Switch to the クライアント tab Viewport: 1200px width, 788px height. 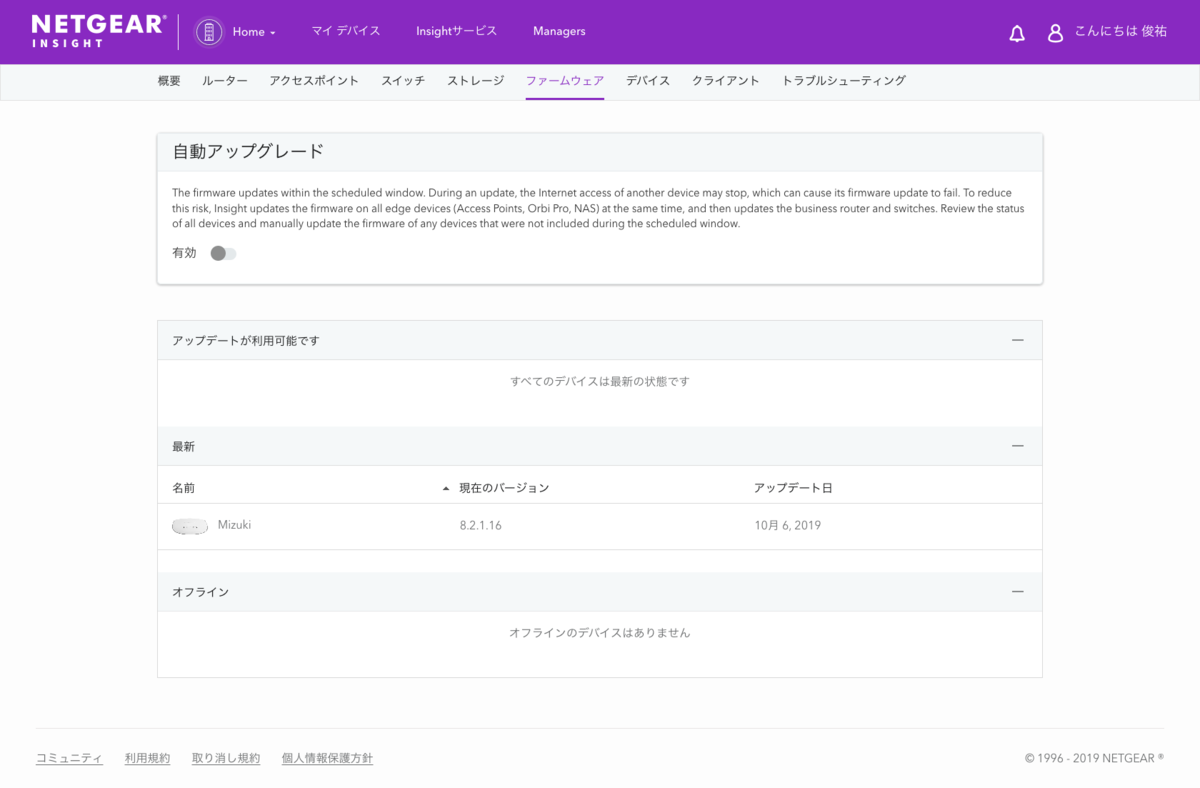pyautogui.click(x=726, y=81)
